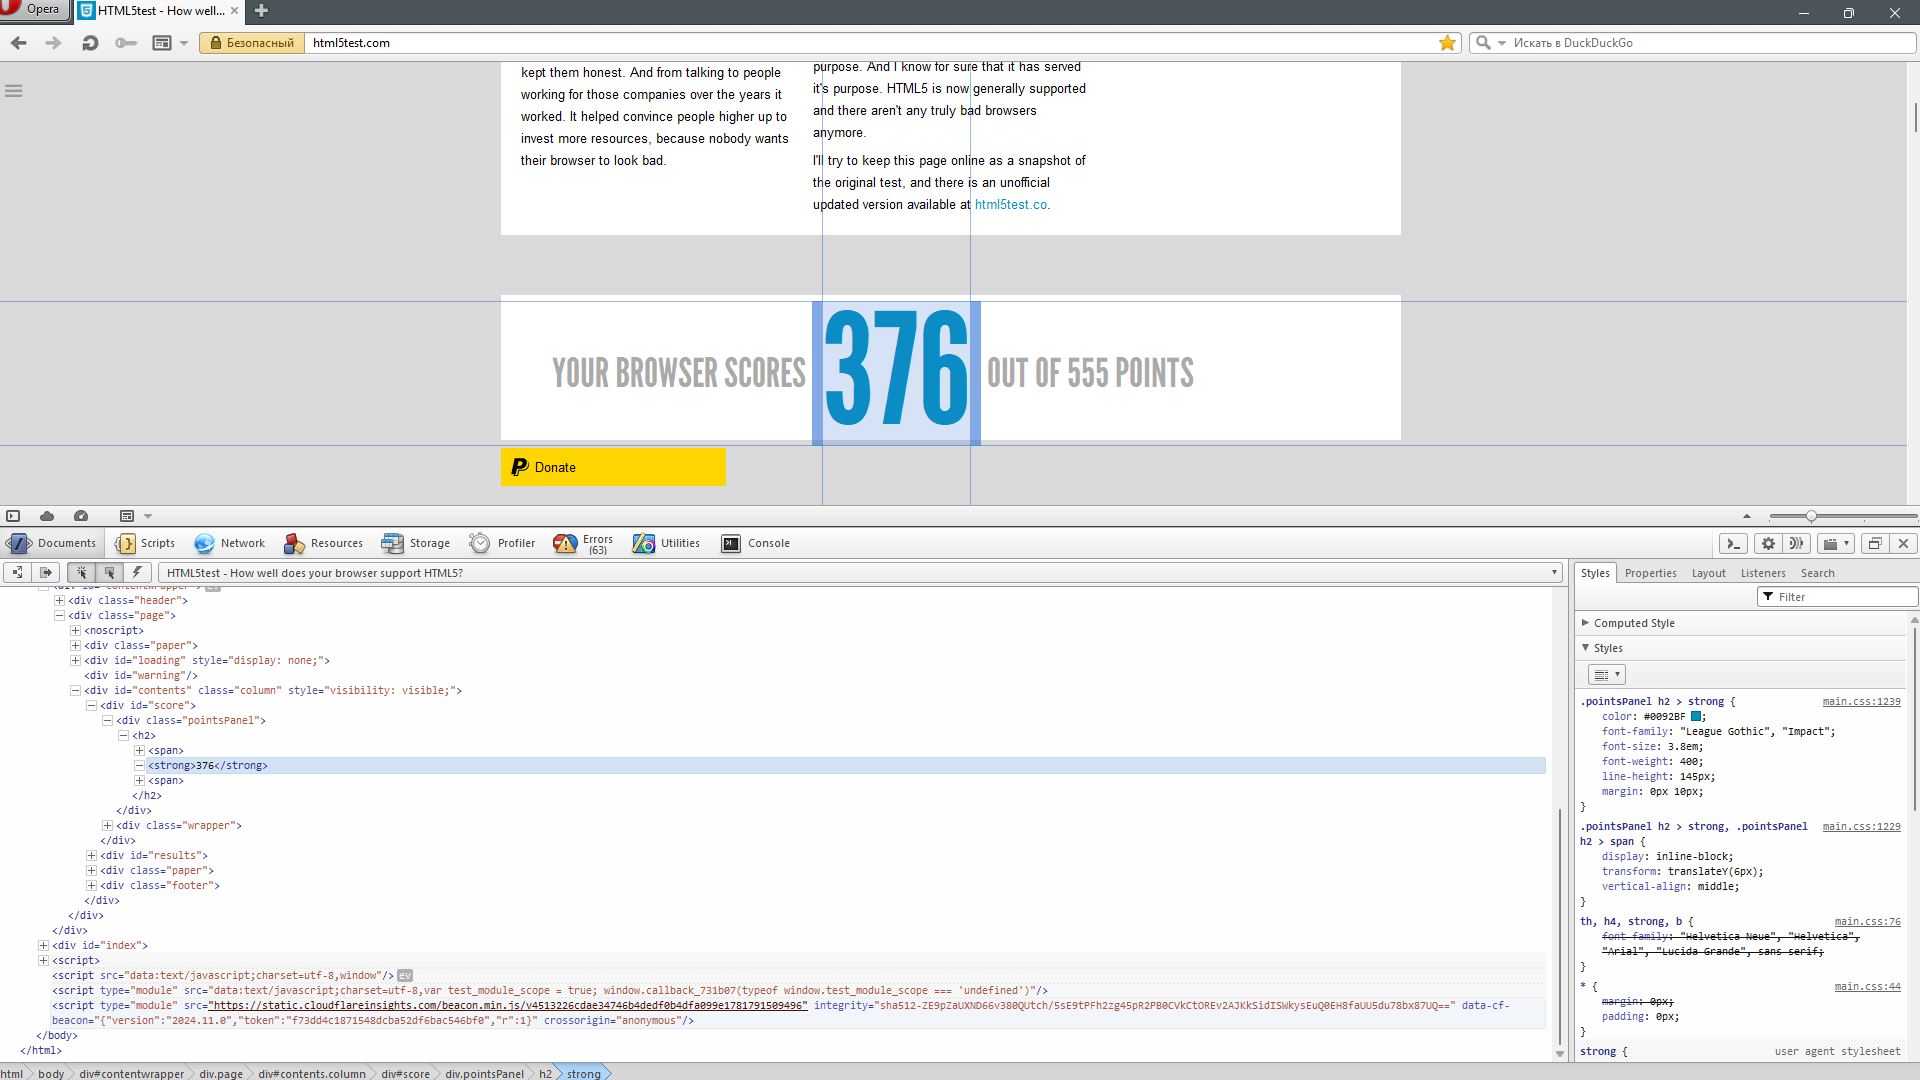The image size is (1920, 1080).
Task: Toggle the select-element-by-click inspector button
Action: pos(81,572)
